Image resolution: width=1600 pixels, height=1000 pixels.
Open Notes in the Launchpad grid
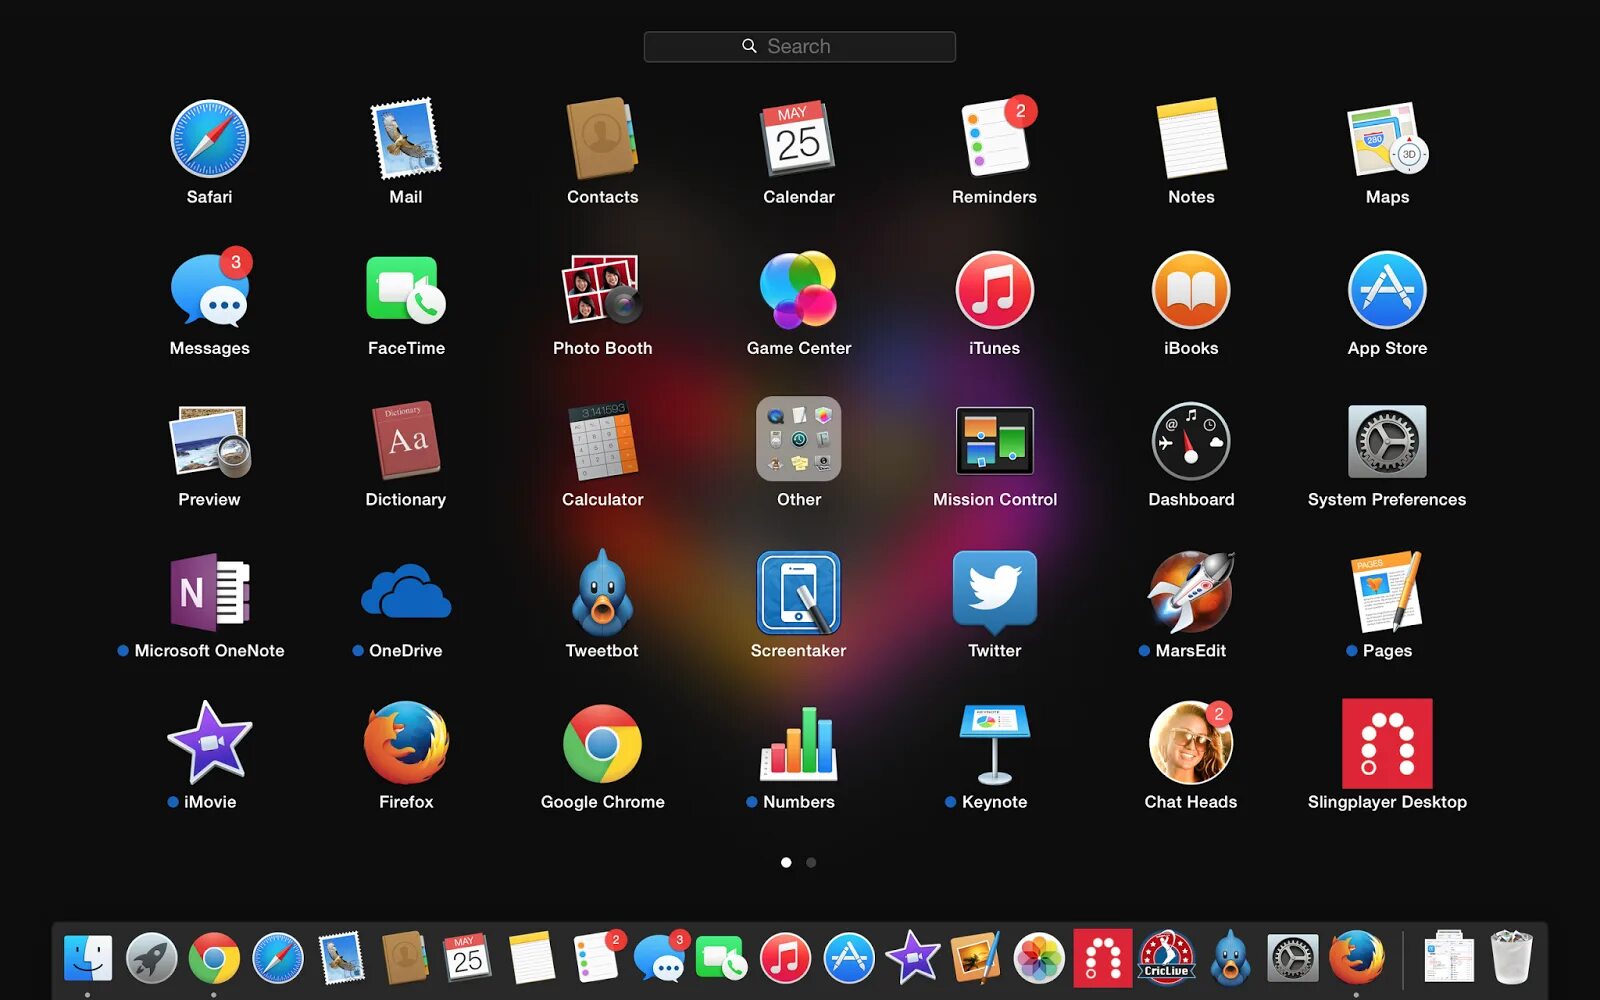(1191, 139)
